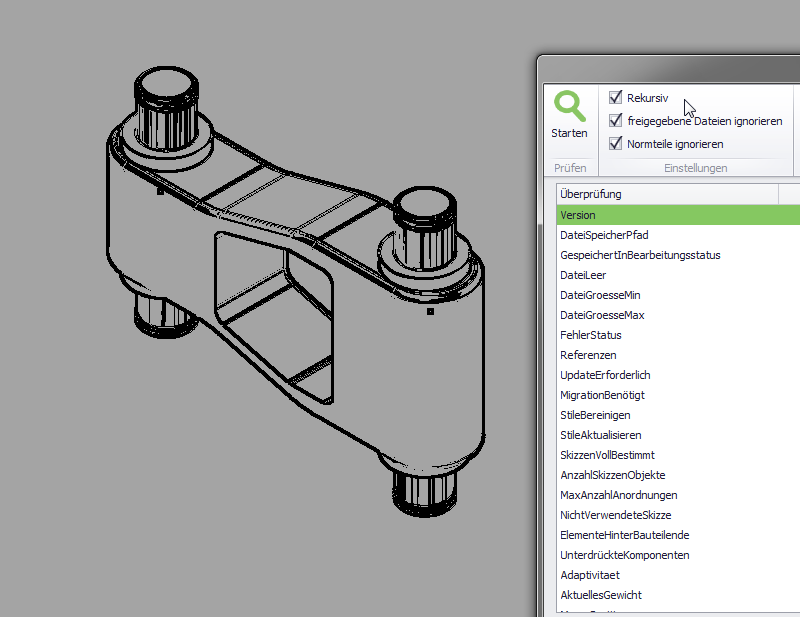800x617 pixels.
Task: Pick the SkizzenVollBestimmt entry
Action: pyautogui.click(x=678, y=455)
